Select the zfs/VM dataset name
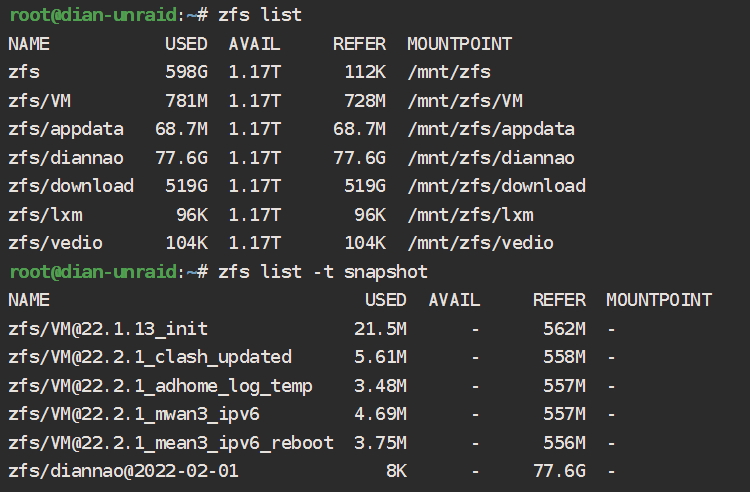 click(x=40, y=101)
